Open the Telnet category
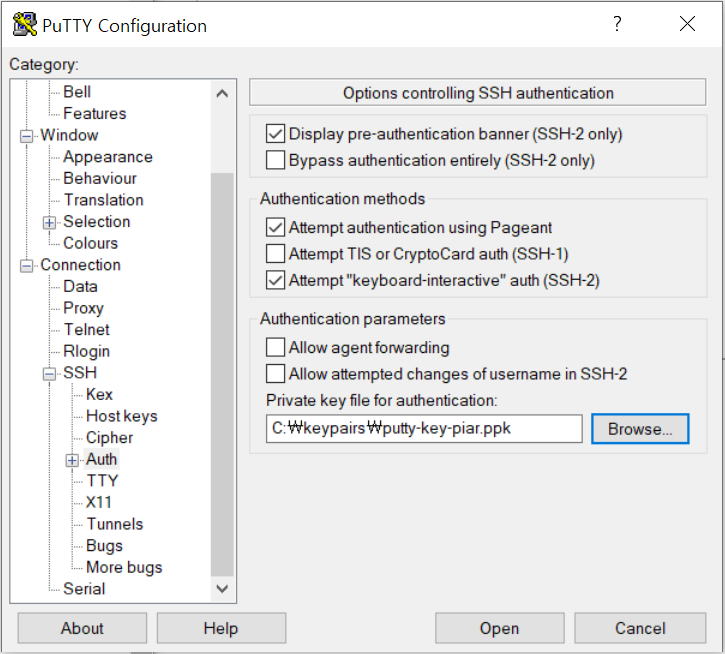Image resolution: width=725 pixels, height=654 pixels. tap(86, 330)
